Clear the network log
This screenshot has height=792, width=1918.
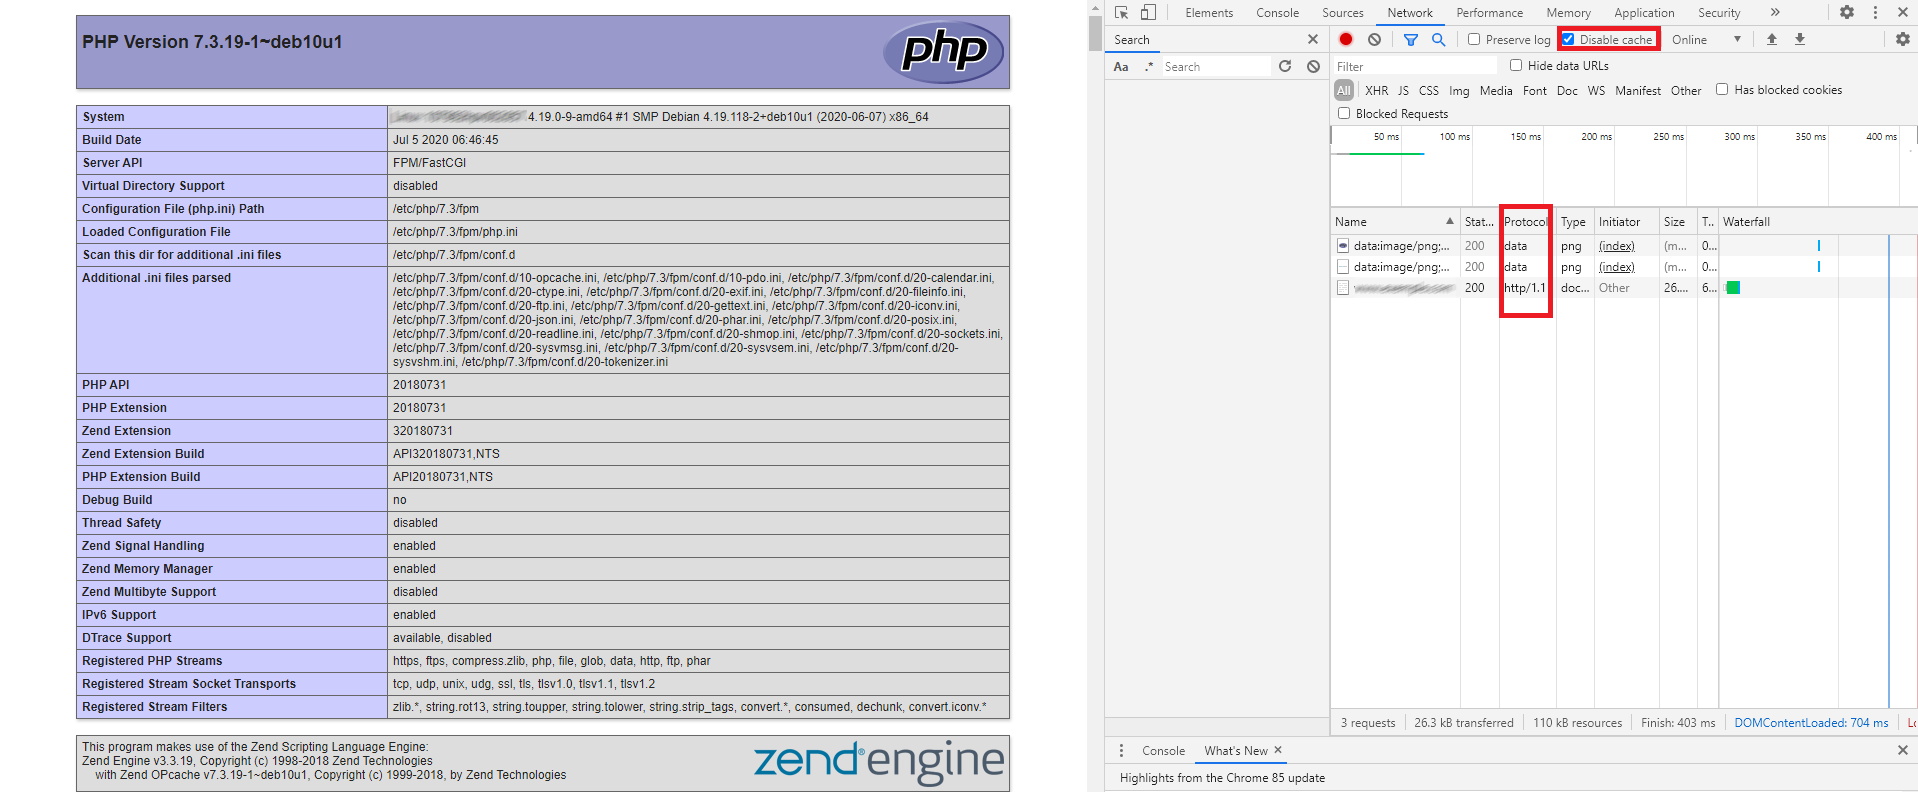[x=1375, y=39]
